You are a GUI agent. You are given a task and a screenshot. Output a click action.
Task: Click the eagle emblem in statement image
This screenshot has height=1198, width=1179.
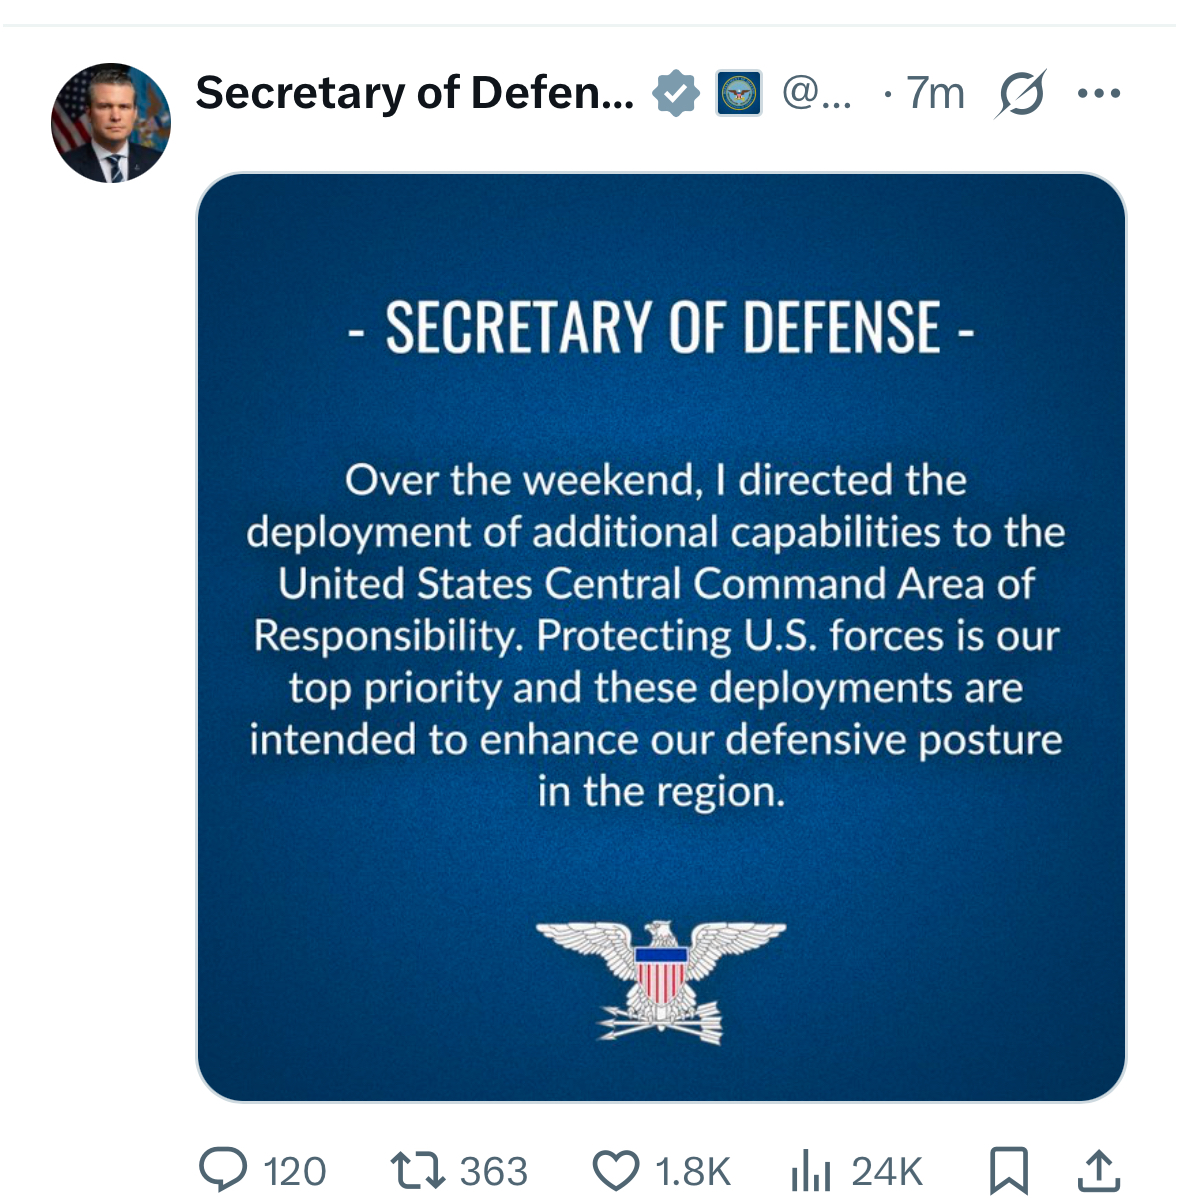[x=661, y=982]
